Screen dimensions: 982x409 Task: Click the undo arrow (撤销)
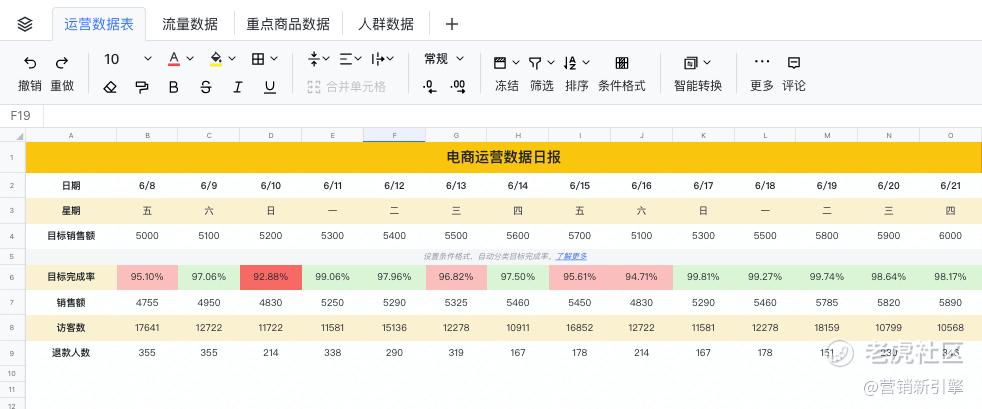click(x=30, y=63)
